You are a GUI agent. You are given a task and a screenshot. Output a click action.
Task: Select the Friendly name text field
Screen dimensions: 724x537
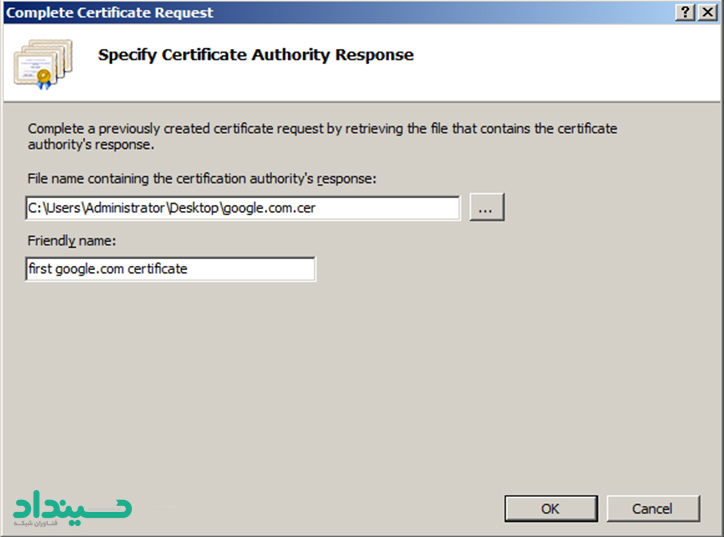pyautogui.click(x=170, y=269)
